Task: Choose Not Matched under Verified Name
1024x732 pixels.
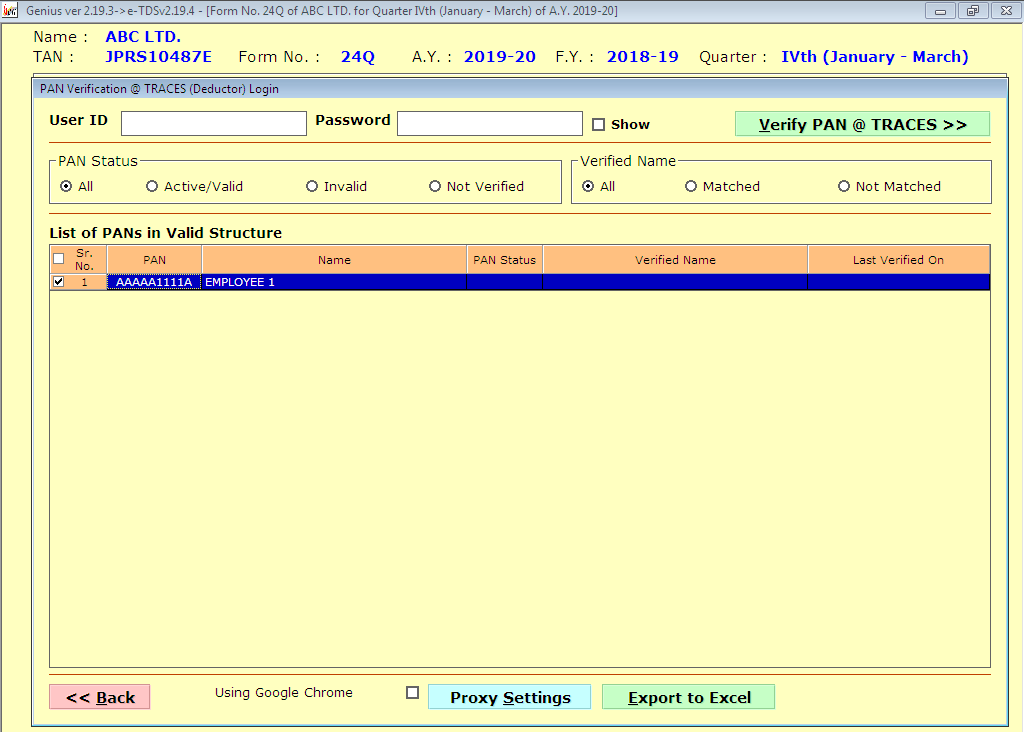Action: 844,186
